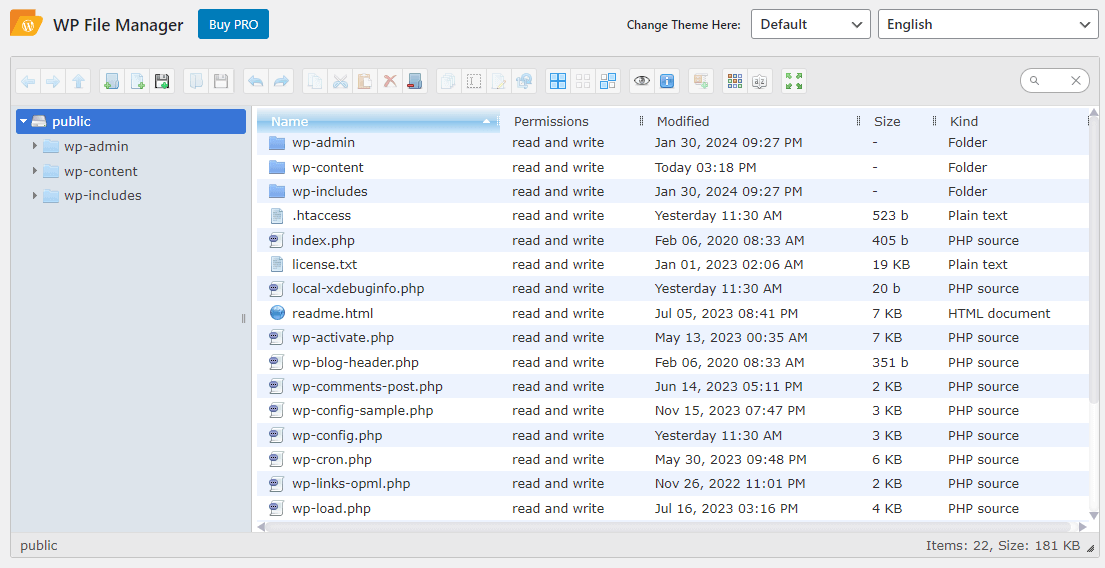Click the Back navigation arrow in toolbar

(28, 82)
